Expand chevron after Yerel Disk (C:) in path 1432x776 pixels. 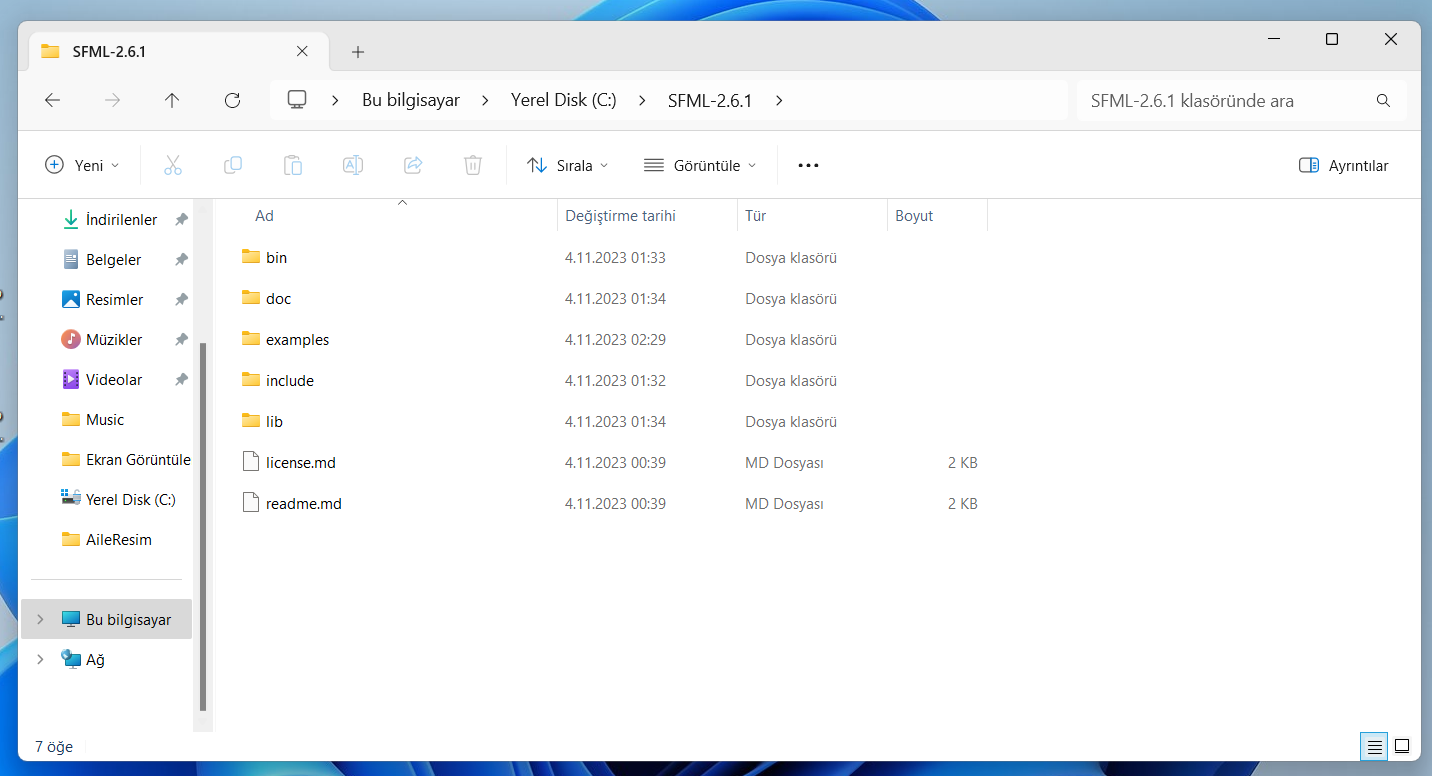coord(642,100)
